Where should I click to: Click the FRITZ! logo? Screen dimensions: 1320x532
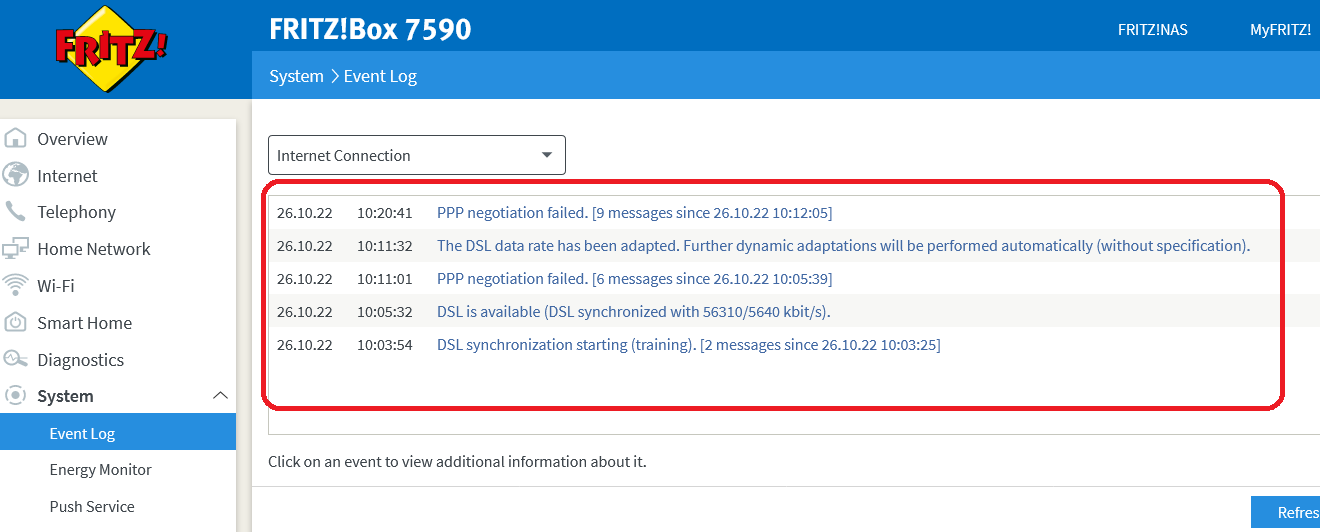(x=111, y=48)
